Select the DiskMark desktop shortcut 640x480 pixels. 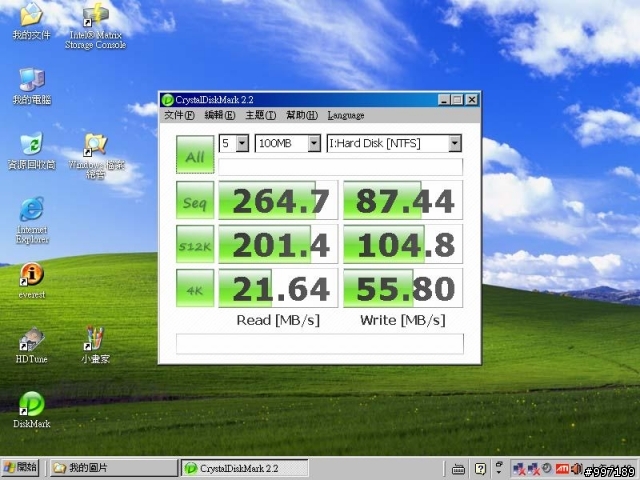point(31,404)
